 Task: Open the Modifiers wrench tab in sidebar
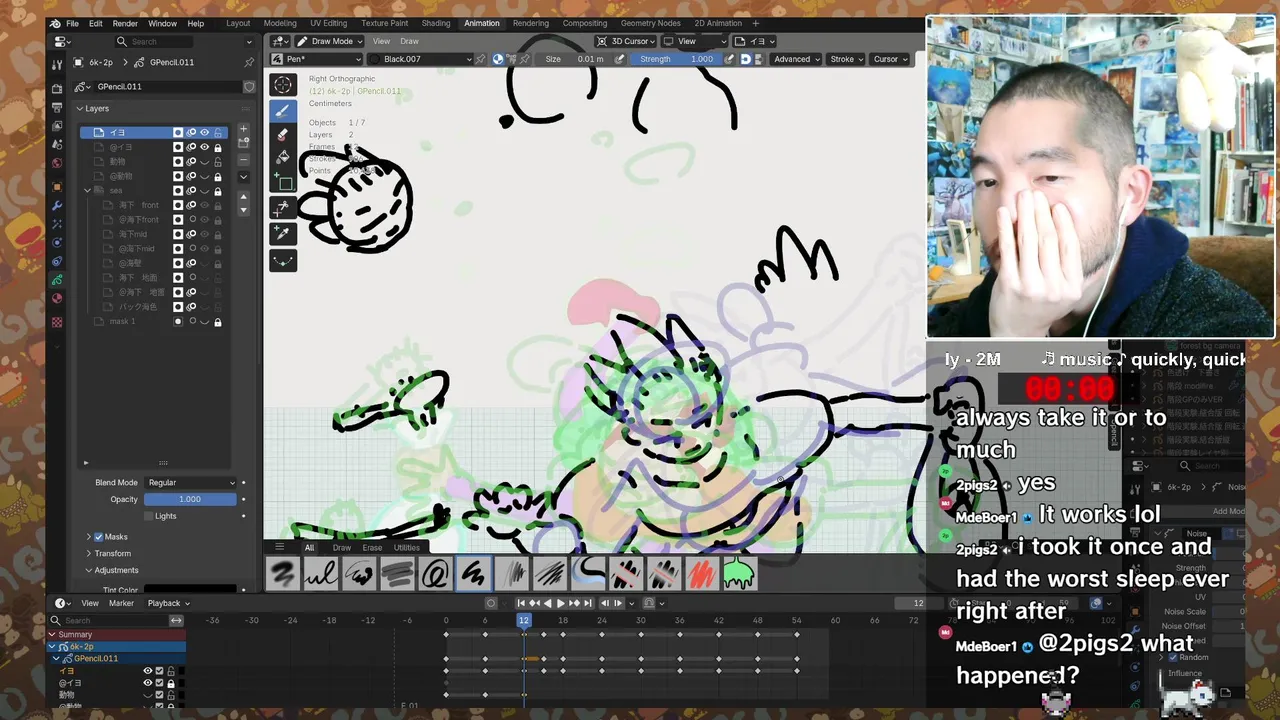pos(57,205)
